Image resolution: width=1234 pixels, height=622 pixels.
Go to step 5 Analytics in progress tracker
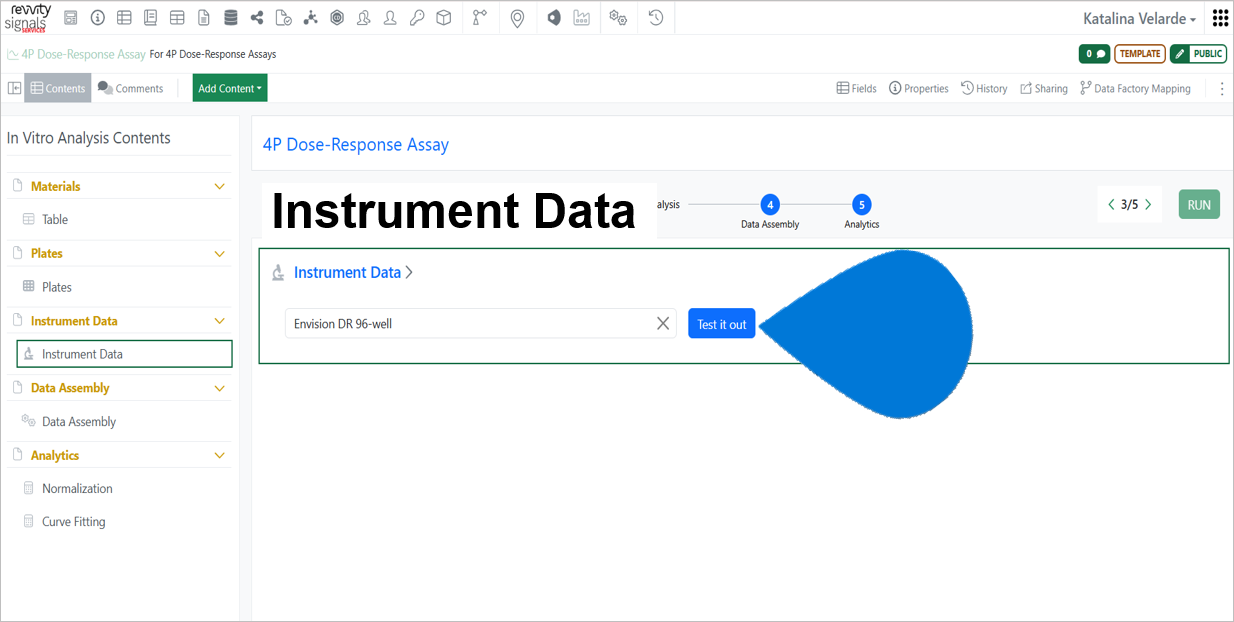(x=861, y=205)
